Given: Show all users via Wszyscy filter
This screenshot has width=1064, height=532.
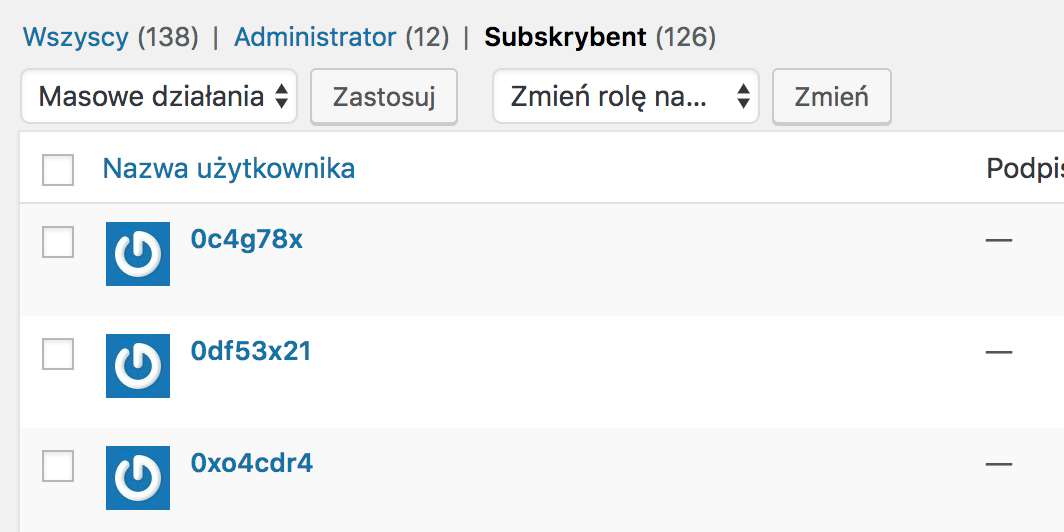Looking at the screenshot, I should pyautogui.click(x=75, y=37).
